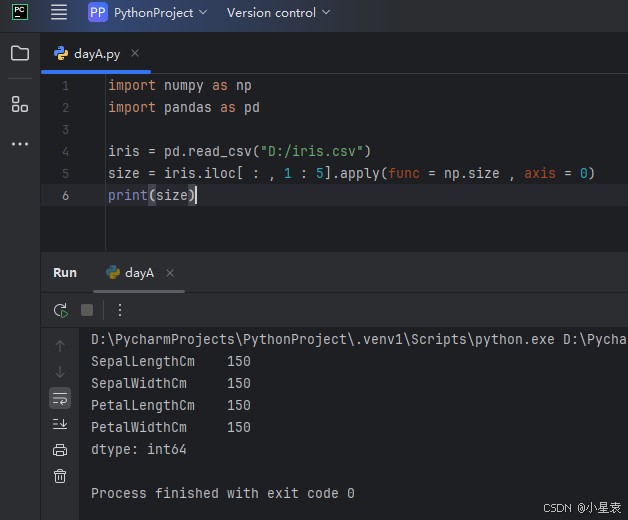
Task: Show more tool windows ellipsis in sidebar
Action: pyautogui.click(x=20, y=144)
